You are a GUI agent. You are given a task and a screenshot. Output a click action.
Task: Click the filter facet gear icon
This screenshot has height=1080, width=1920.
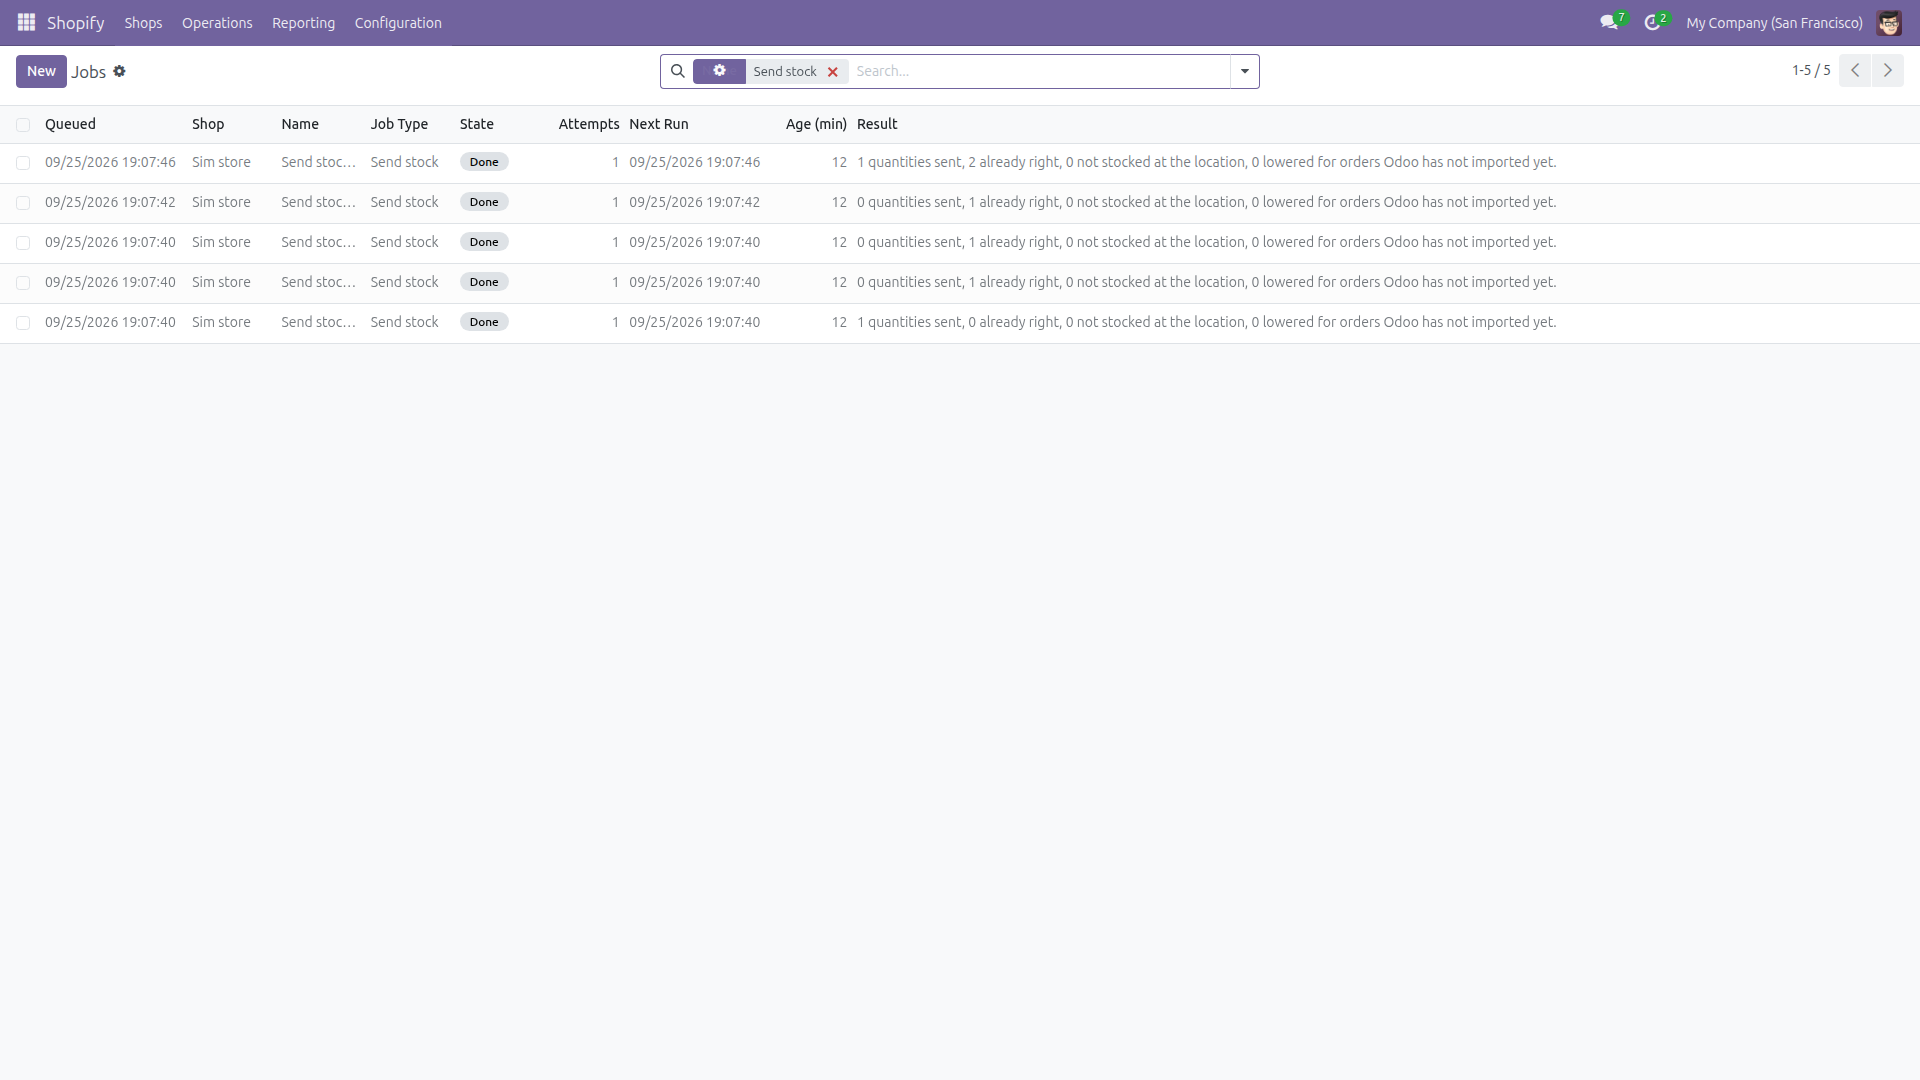coord(719,71)
